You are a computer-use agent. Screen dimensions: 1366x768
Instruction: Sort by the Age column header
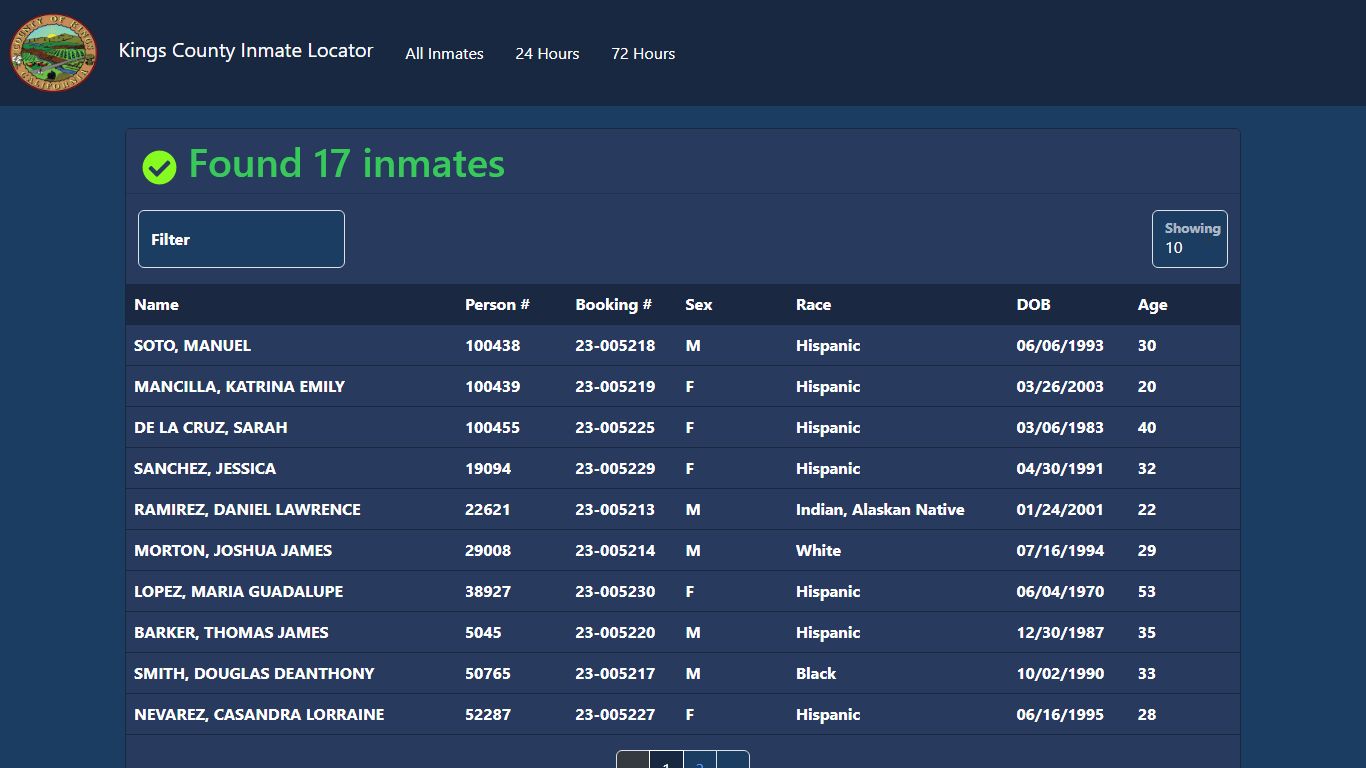1152,305
